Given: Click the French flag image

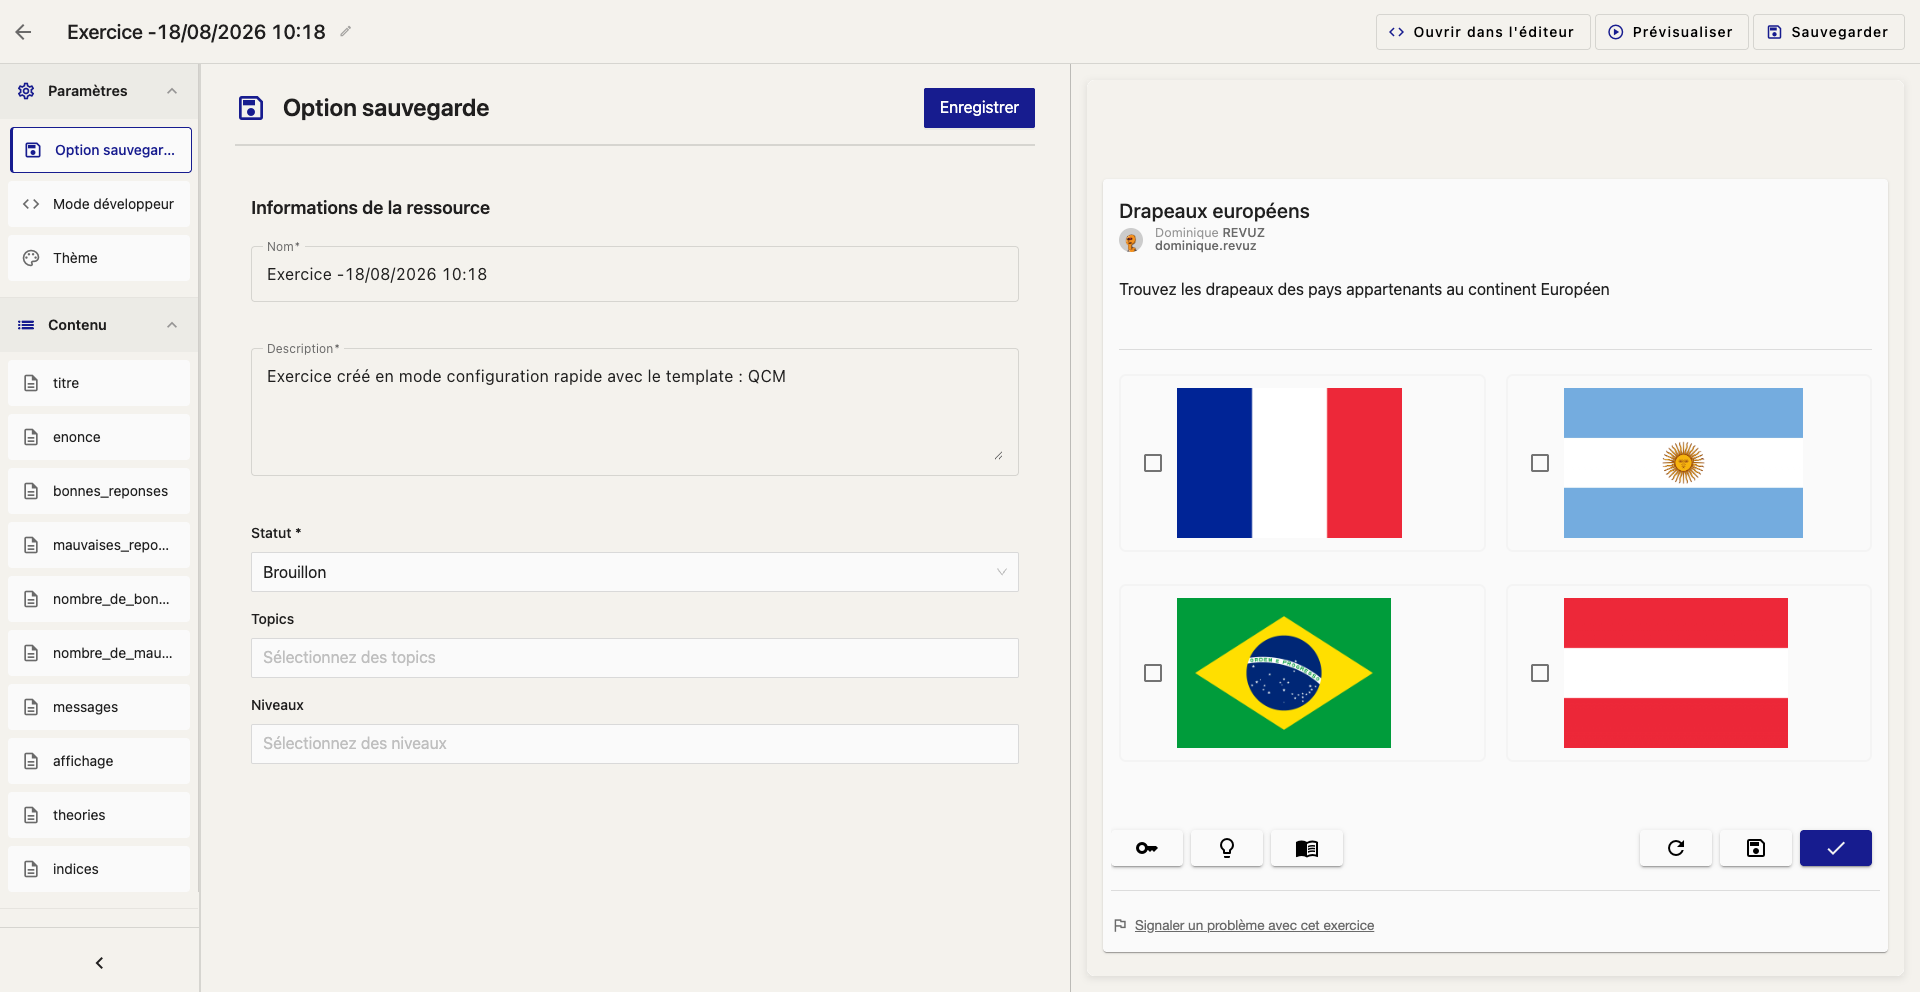Looking at the screenshot, I should coord(1289,463).
